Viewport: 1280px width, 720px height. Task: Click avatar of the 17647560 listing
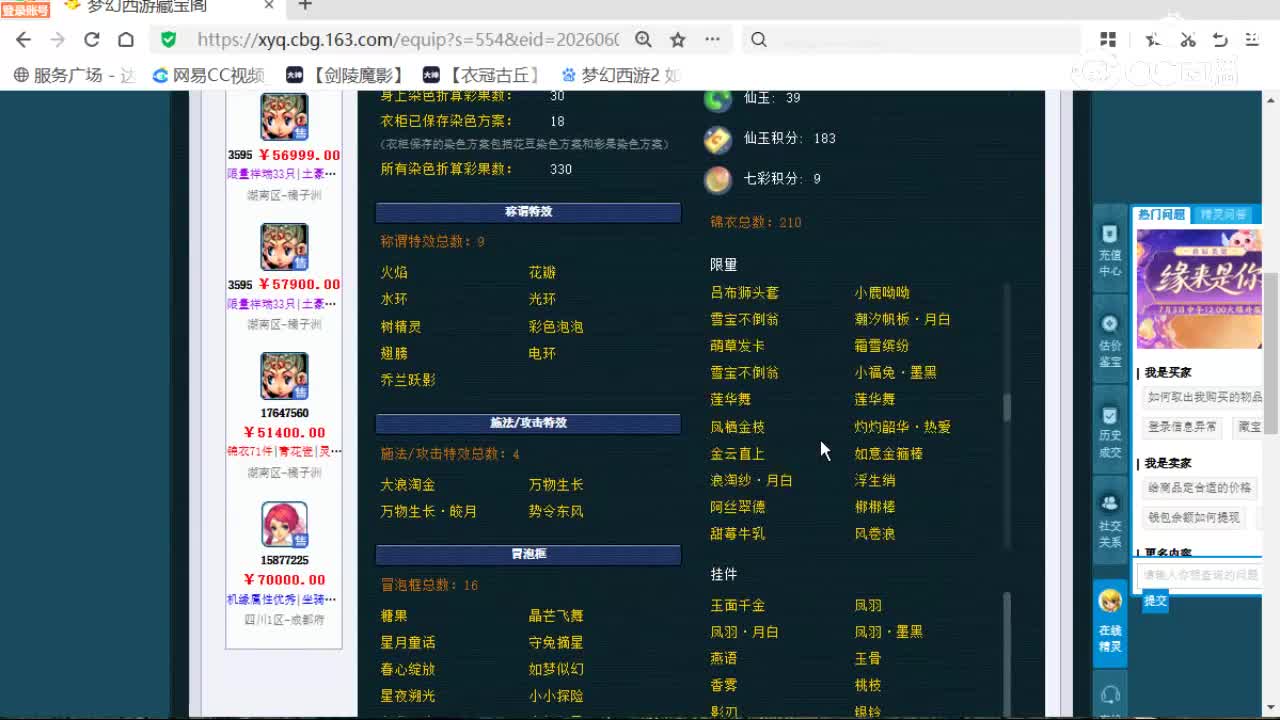click(x=284, y=376)
